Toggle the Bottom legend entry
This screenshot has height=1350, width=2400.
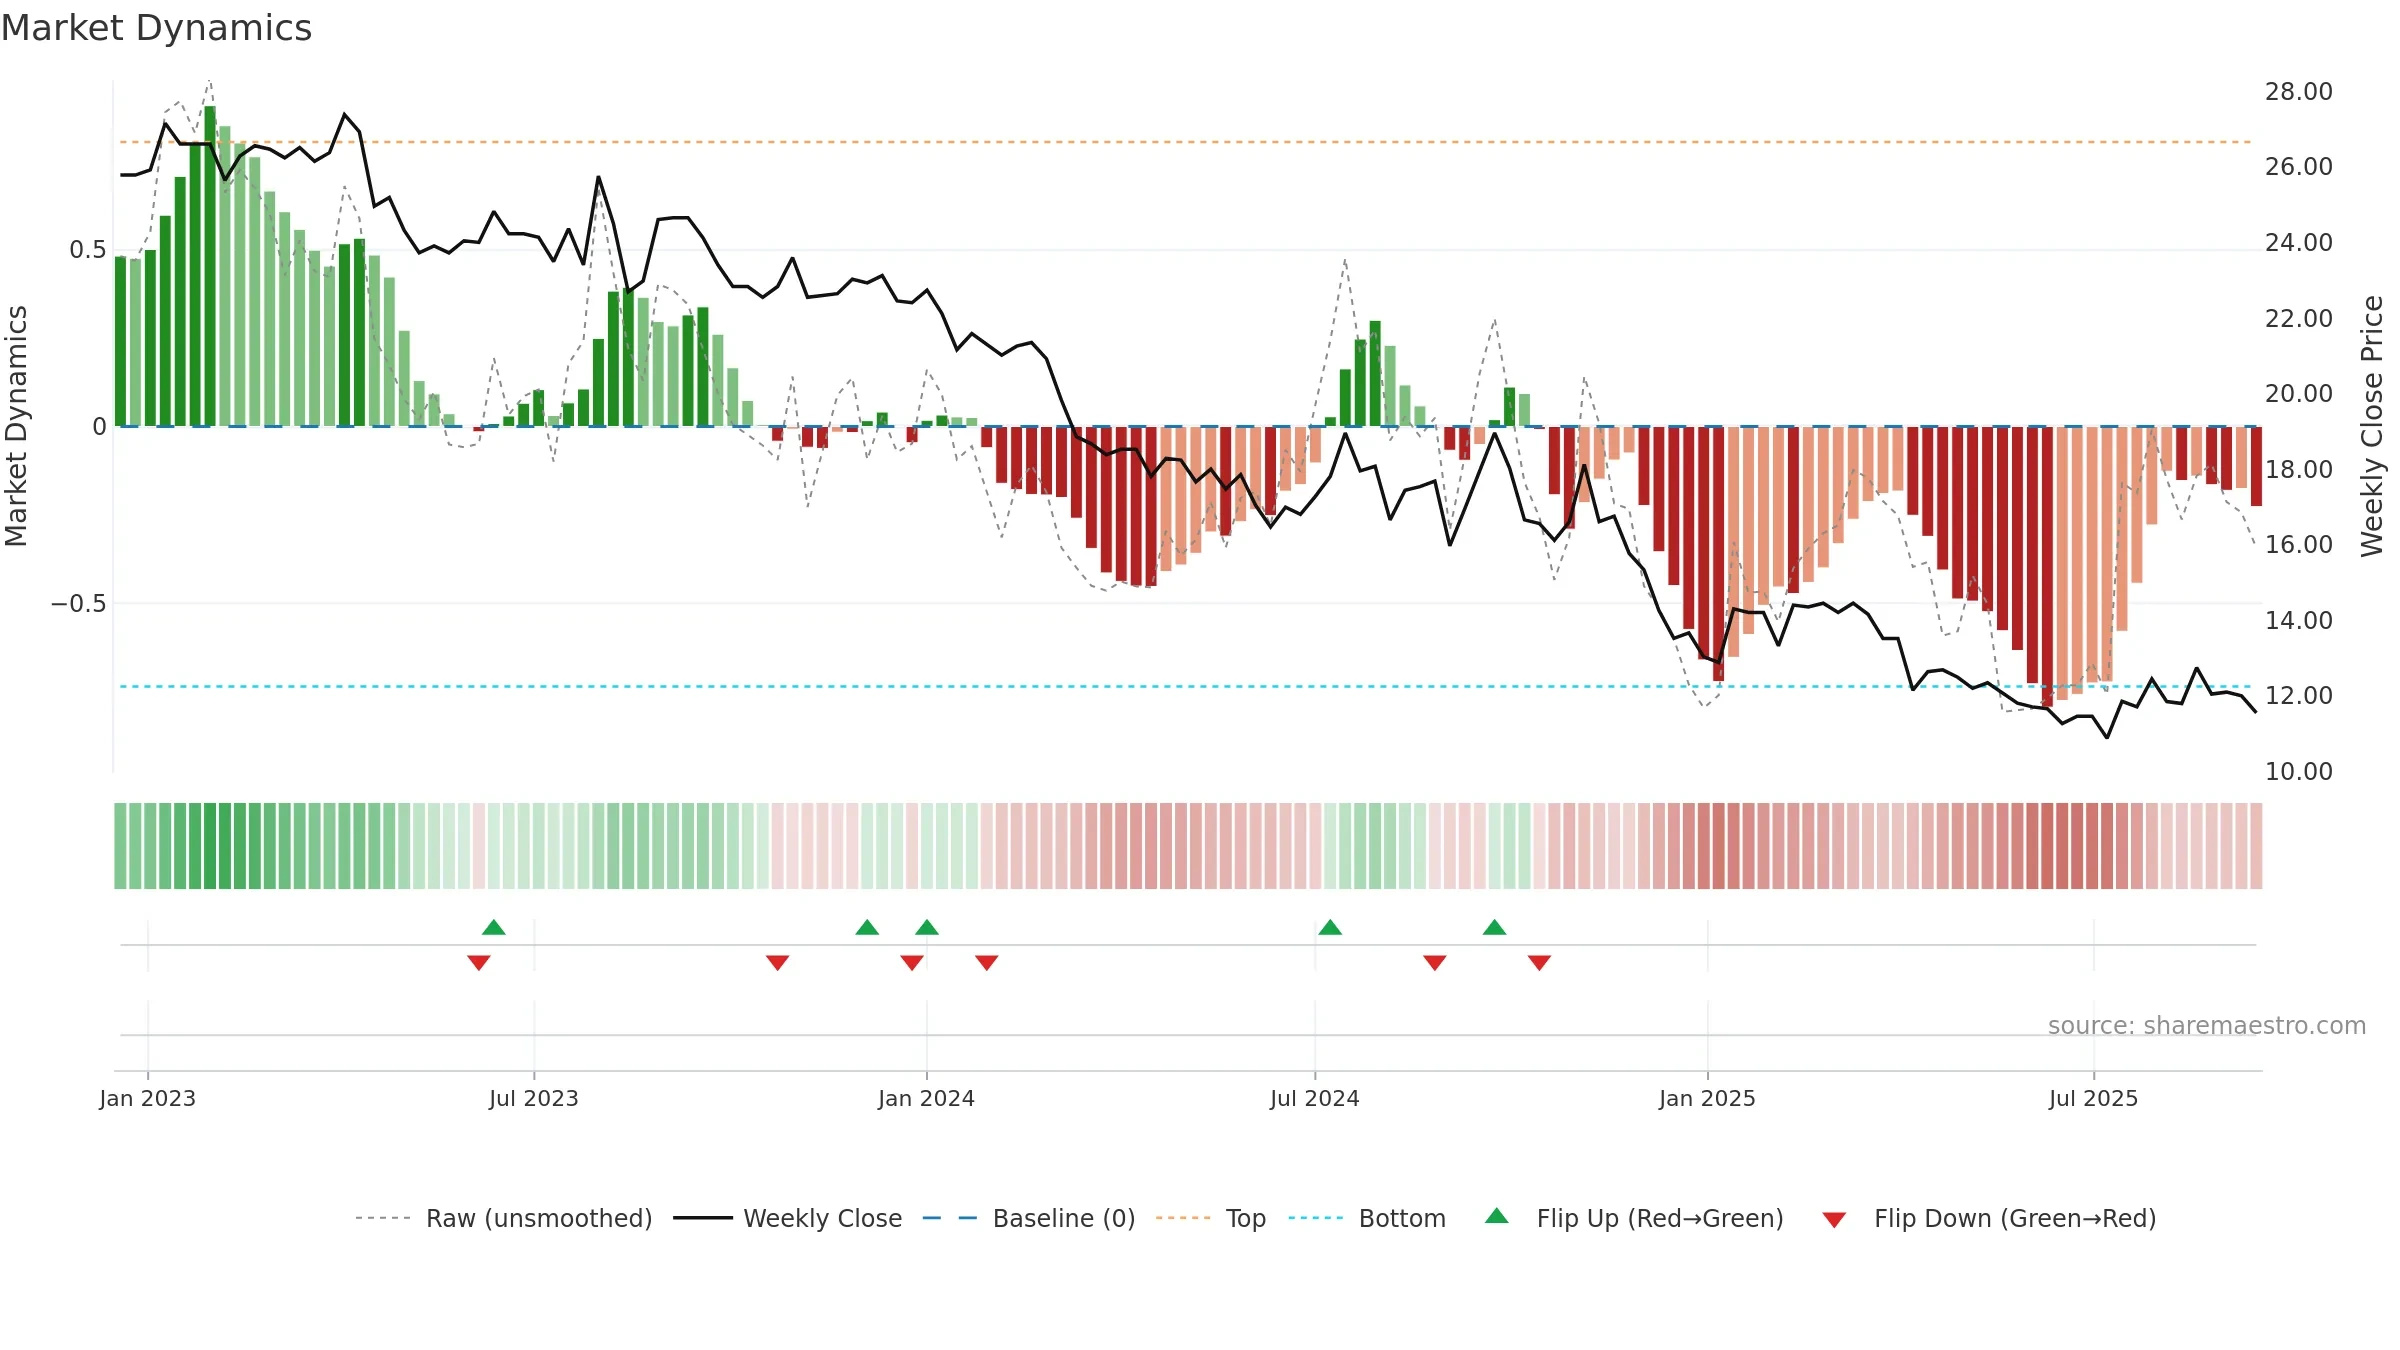pyautogui.click(x=1367, y=1218)
